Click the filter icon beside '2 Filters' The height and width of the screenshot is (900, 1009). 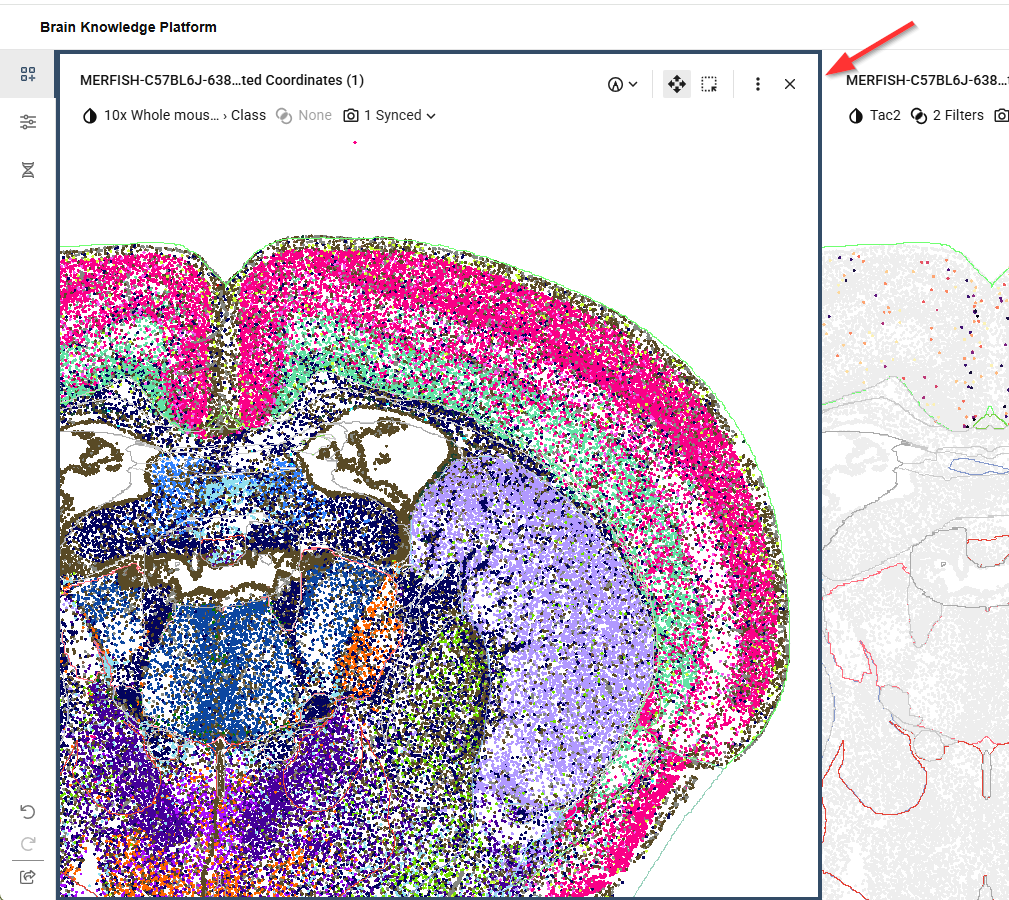pos(919,116)
